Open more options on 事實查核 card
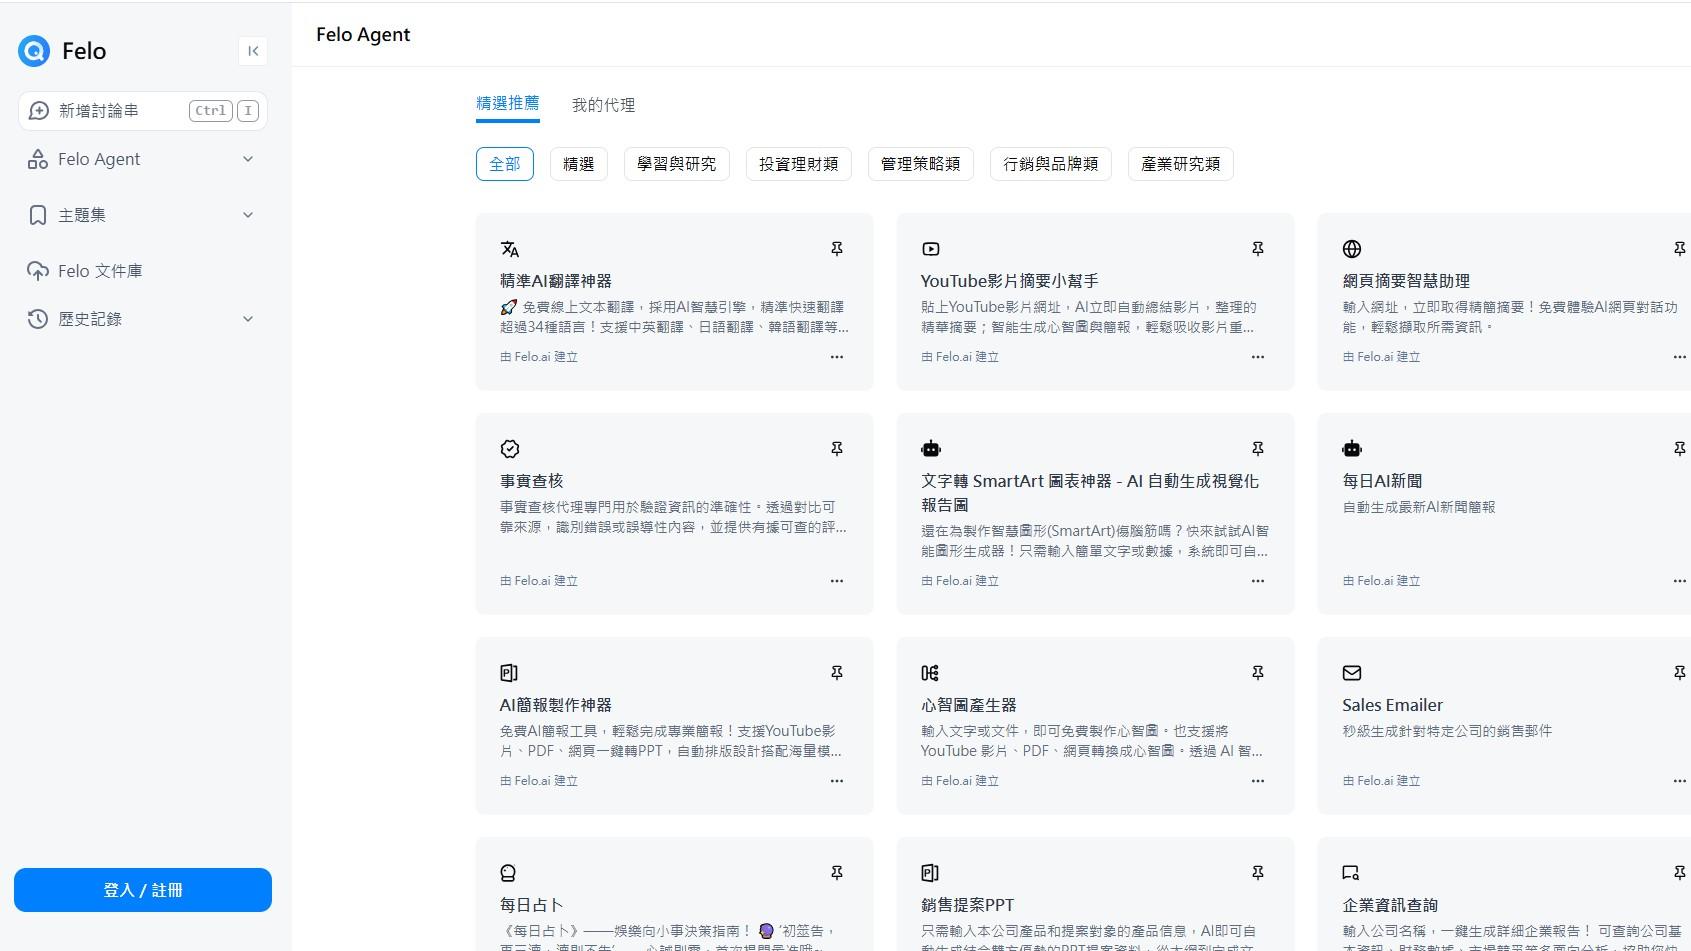Viewport: 1691px width, 951px height. [x=837, y=581]
